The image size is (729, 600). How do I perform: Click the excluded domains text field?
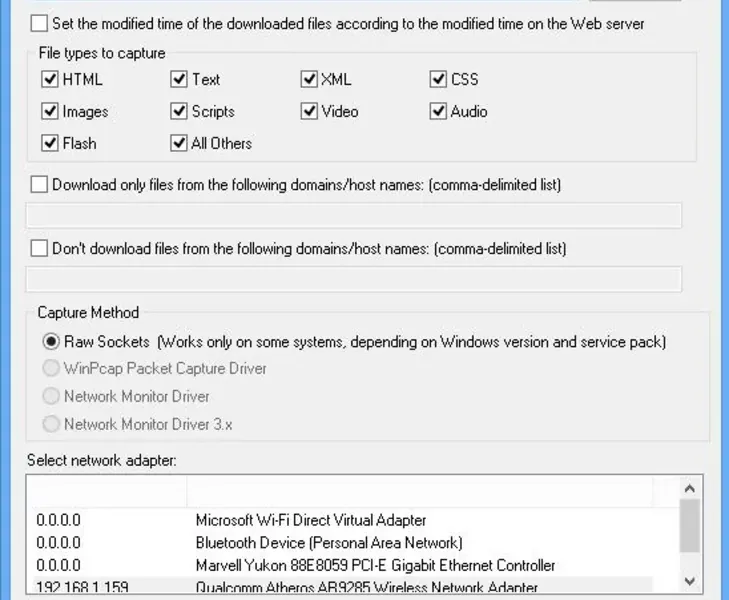tap(353, 279)
